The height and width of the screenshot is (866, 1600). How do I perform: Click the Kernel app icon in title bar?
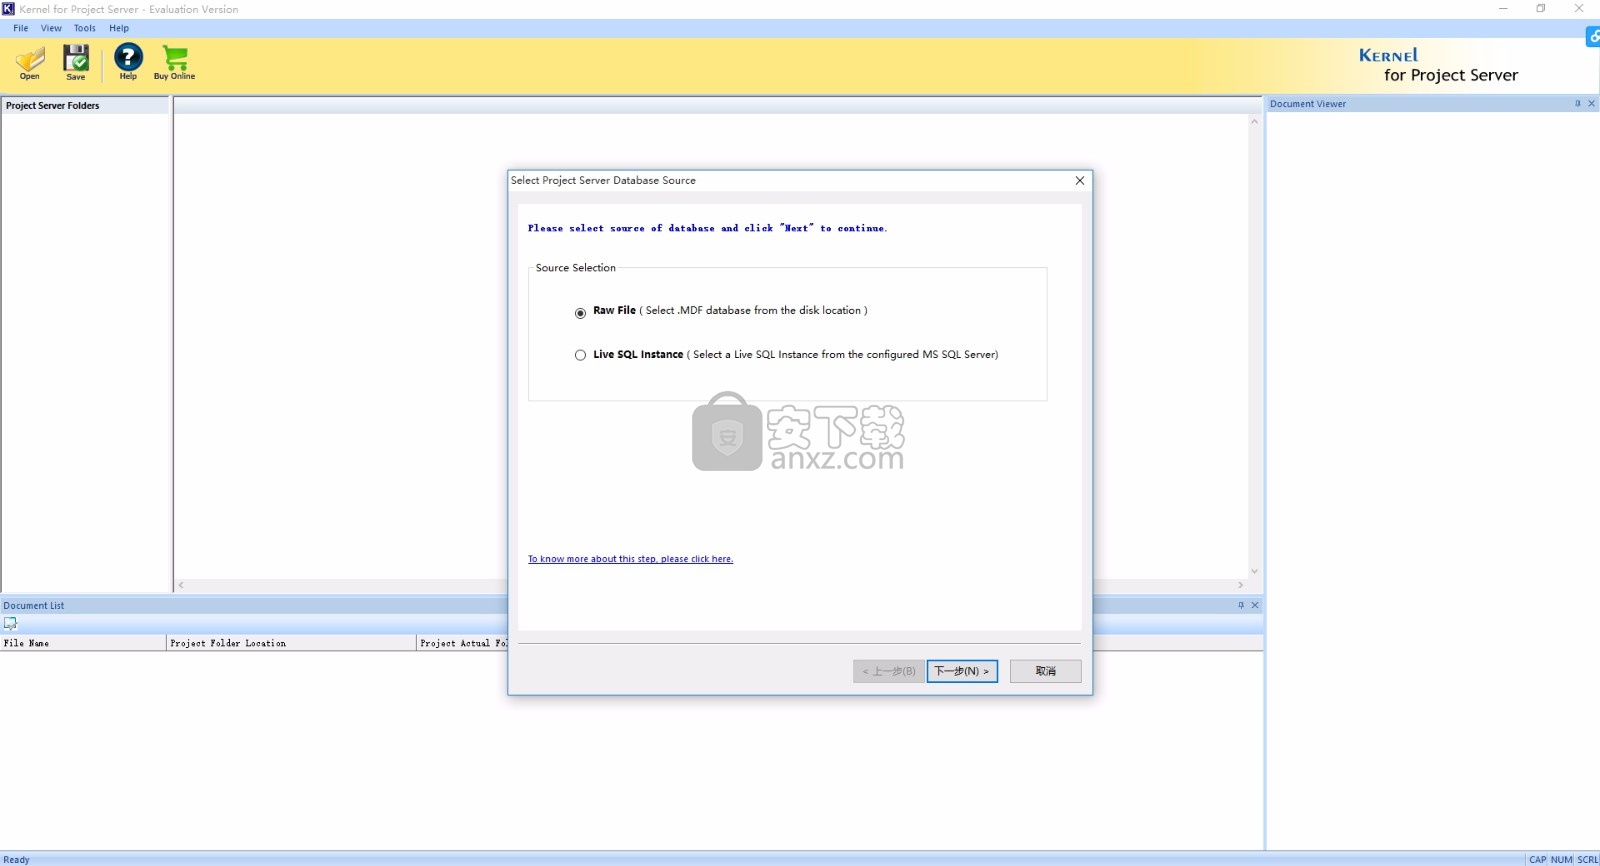point(8,9)
